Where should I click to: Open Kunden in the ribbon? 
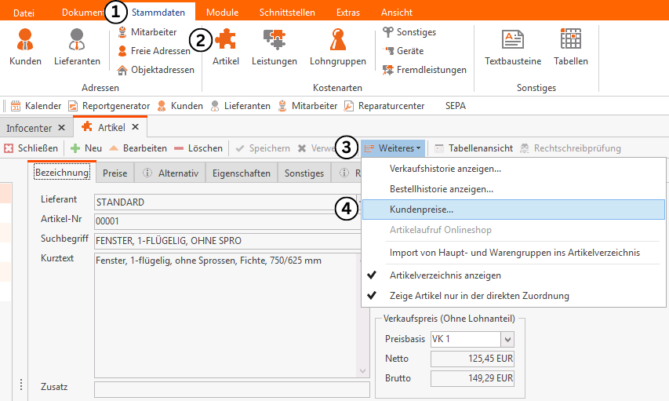[x=25, y=48]
